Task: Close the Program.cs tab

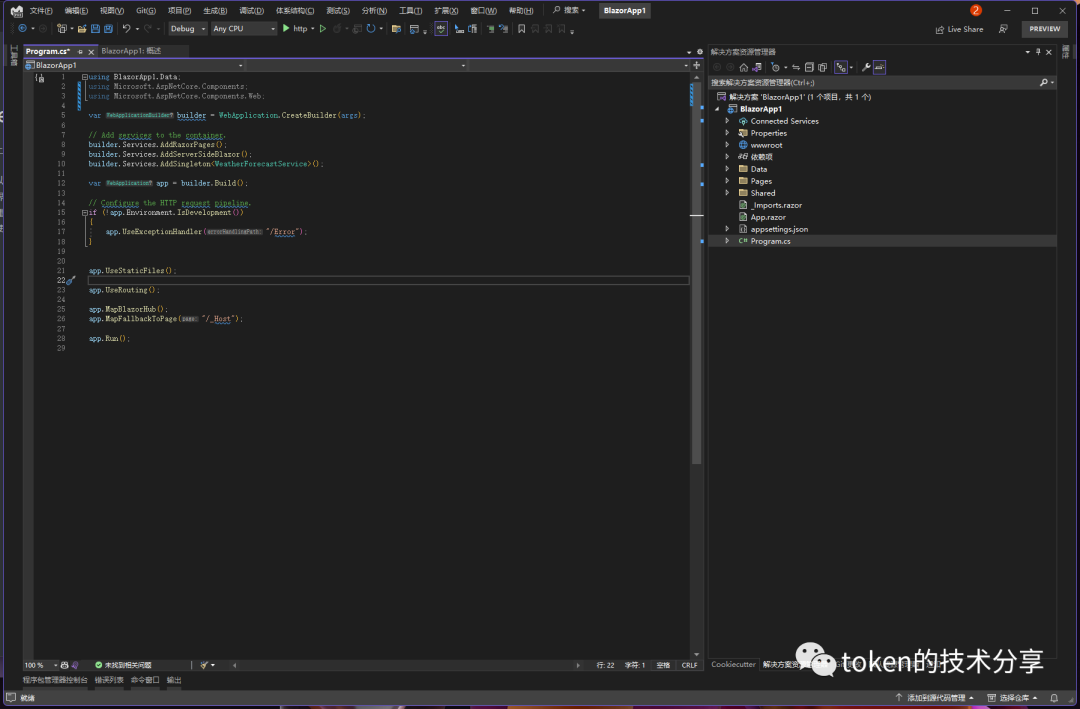Action: pyautogui.click(x=91, y=52)
